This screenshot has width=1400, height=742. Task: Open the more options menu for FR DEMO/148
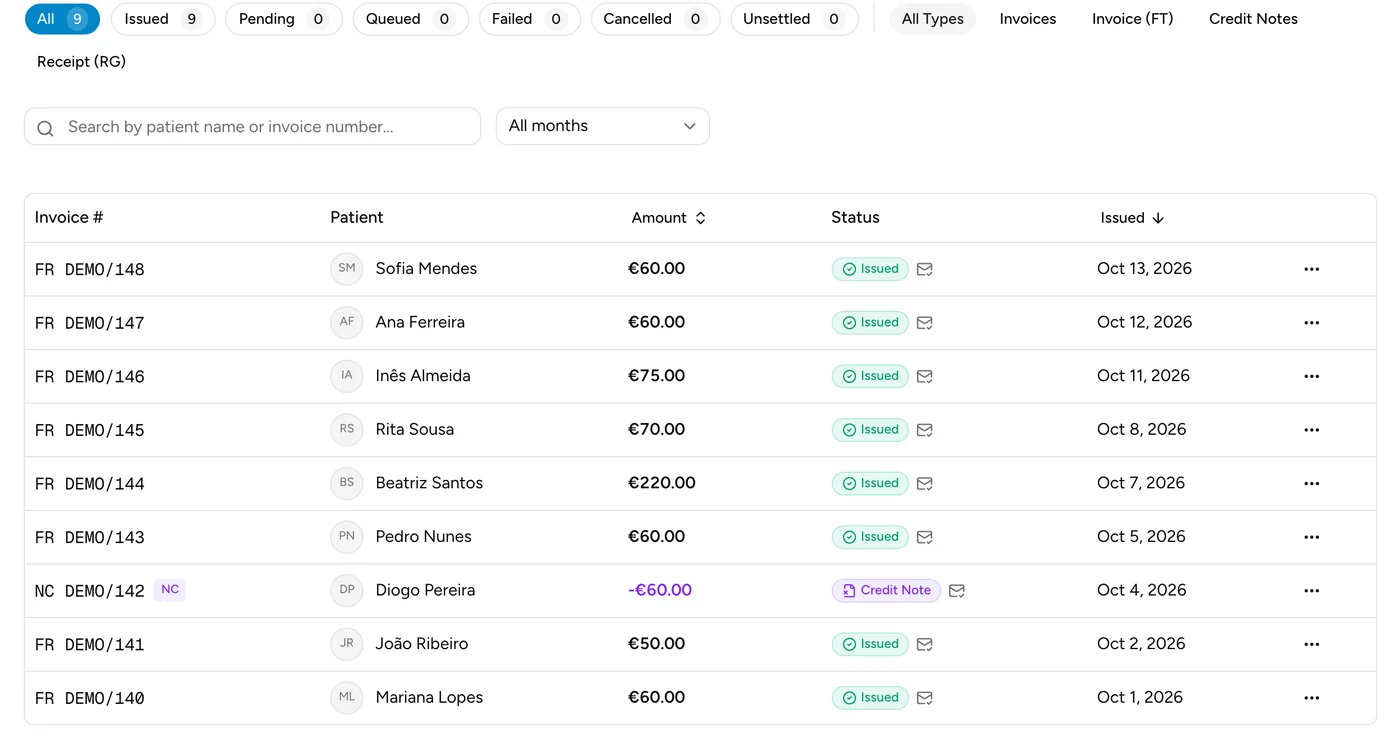click(x=1312, y=269)
